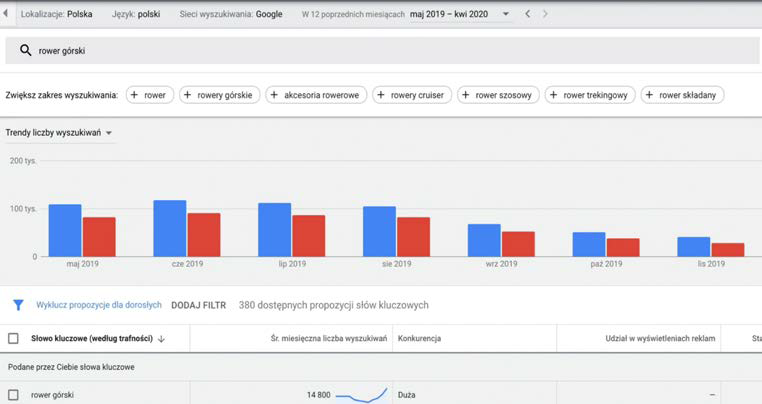Screen dimensions: 762x404
Task: Expand 'Trendy liczby wyszukiwań' chart dropdown
Action: tap(108, 133)
